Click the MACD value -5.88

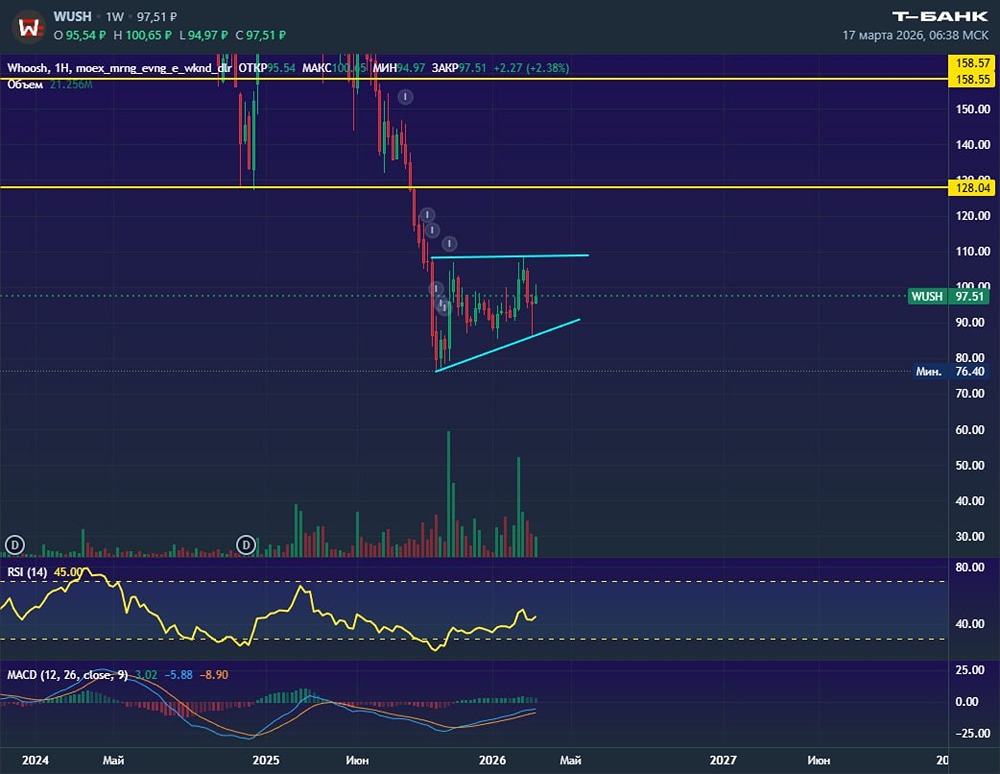[x=179, y=675]
